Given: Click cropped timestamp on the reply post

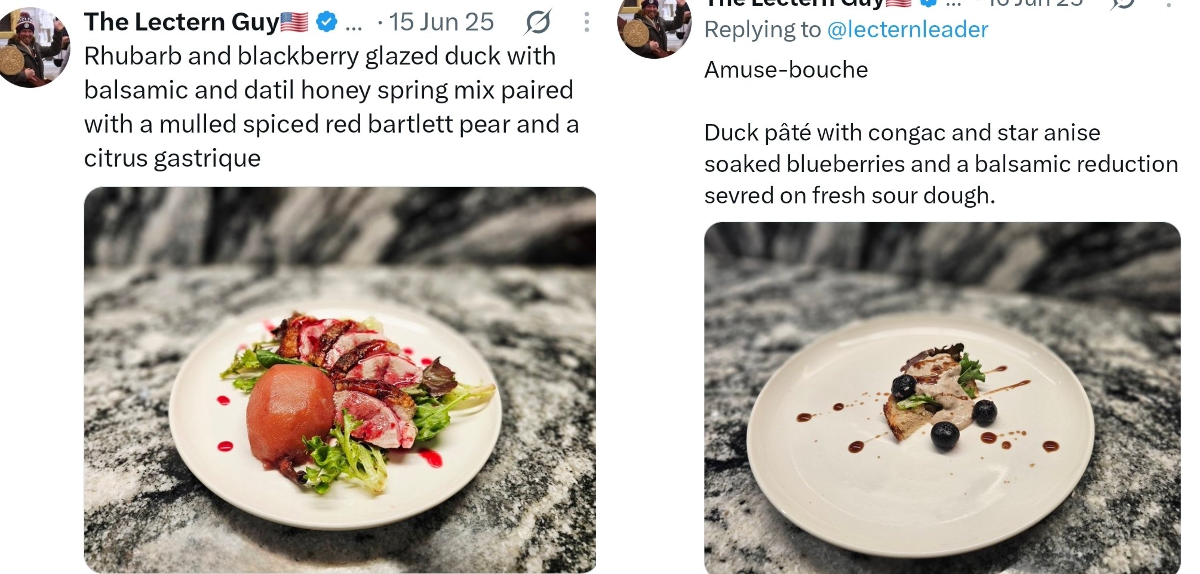Looking at the screenshot, I should point(1035,3).
